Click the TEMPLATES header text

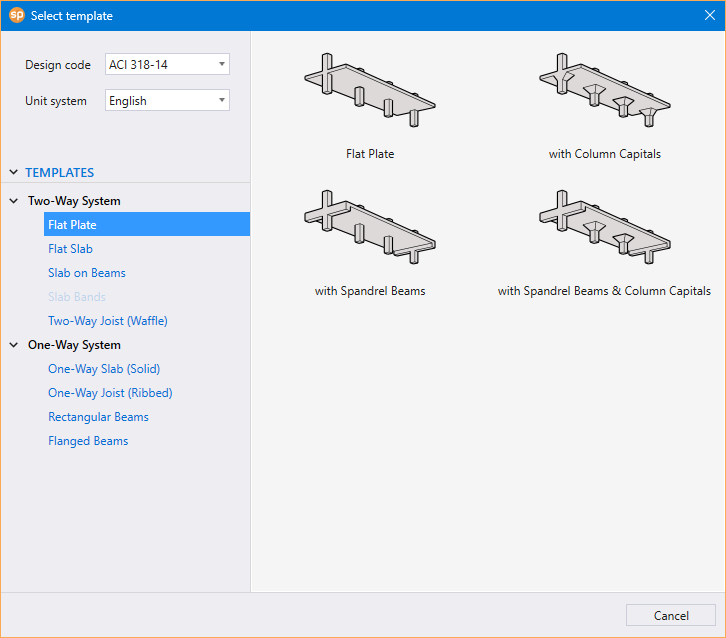tap(59, 173)
